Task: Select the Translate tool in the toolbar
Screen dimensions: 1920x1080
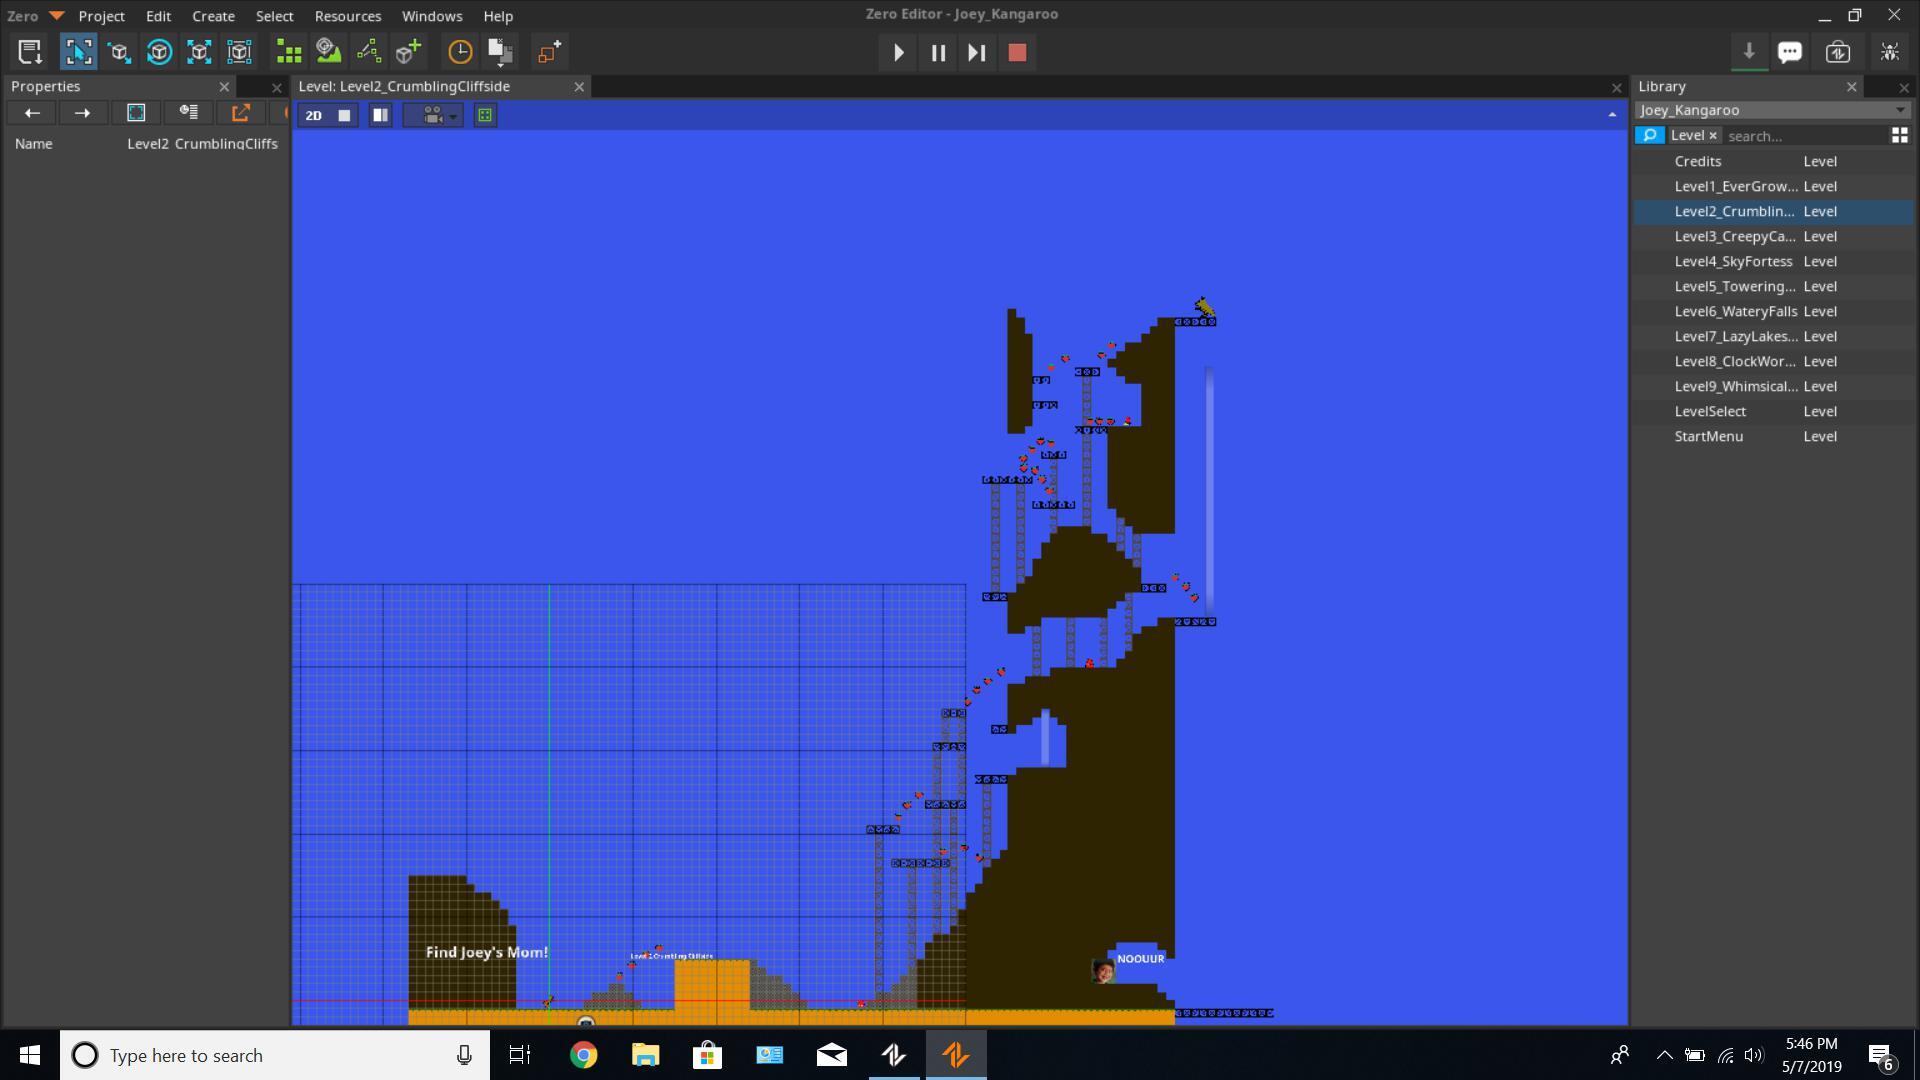Action: [119, 52]
